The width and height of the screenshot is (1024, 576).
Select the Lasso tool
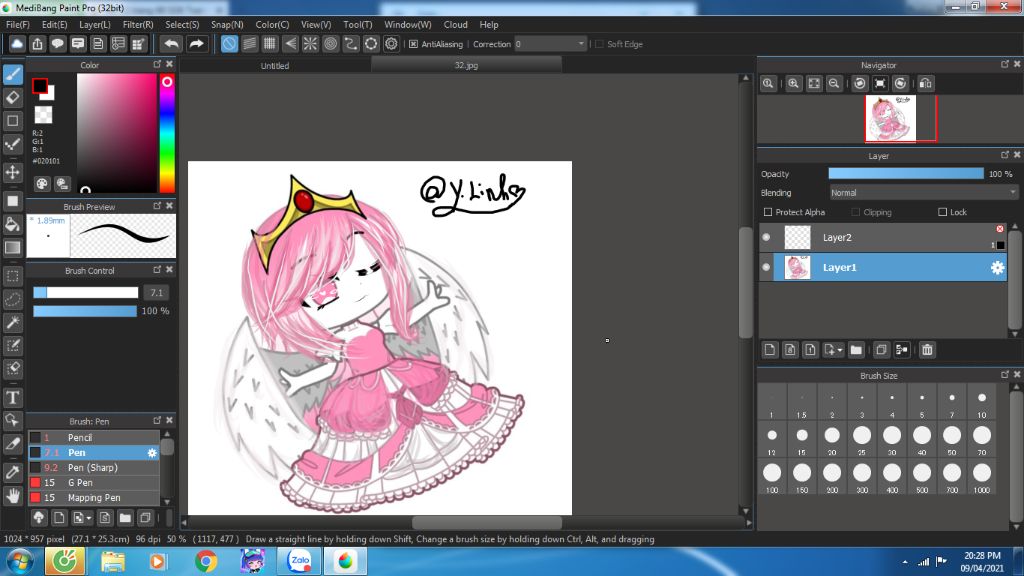point(13,299)
